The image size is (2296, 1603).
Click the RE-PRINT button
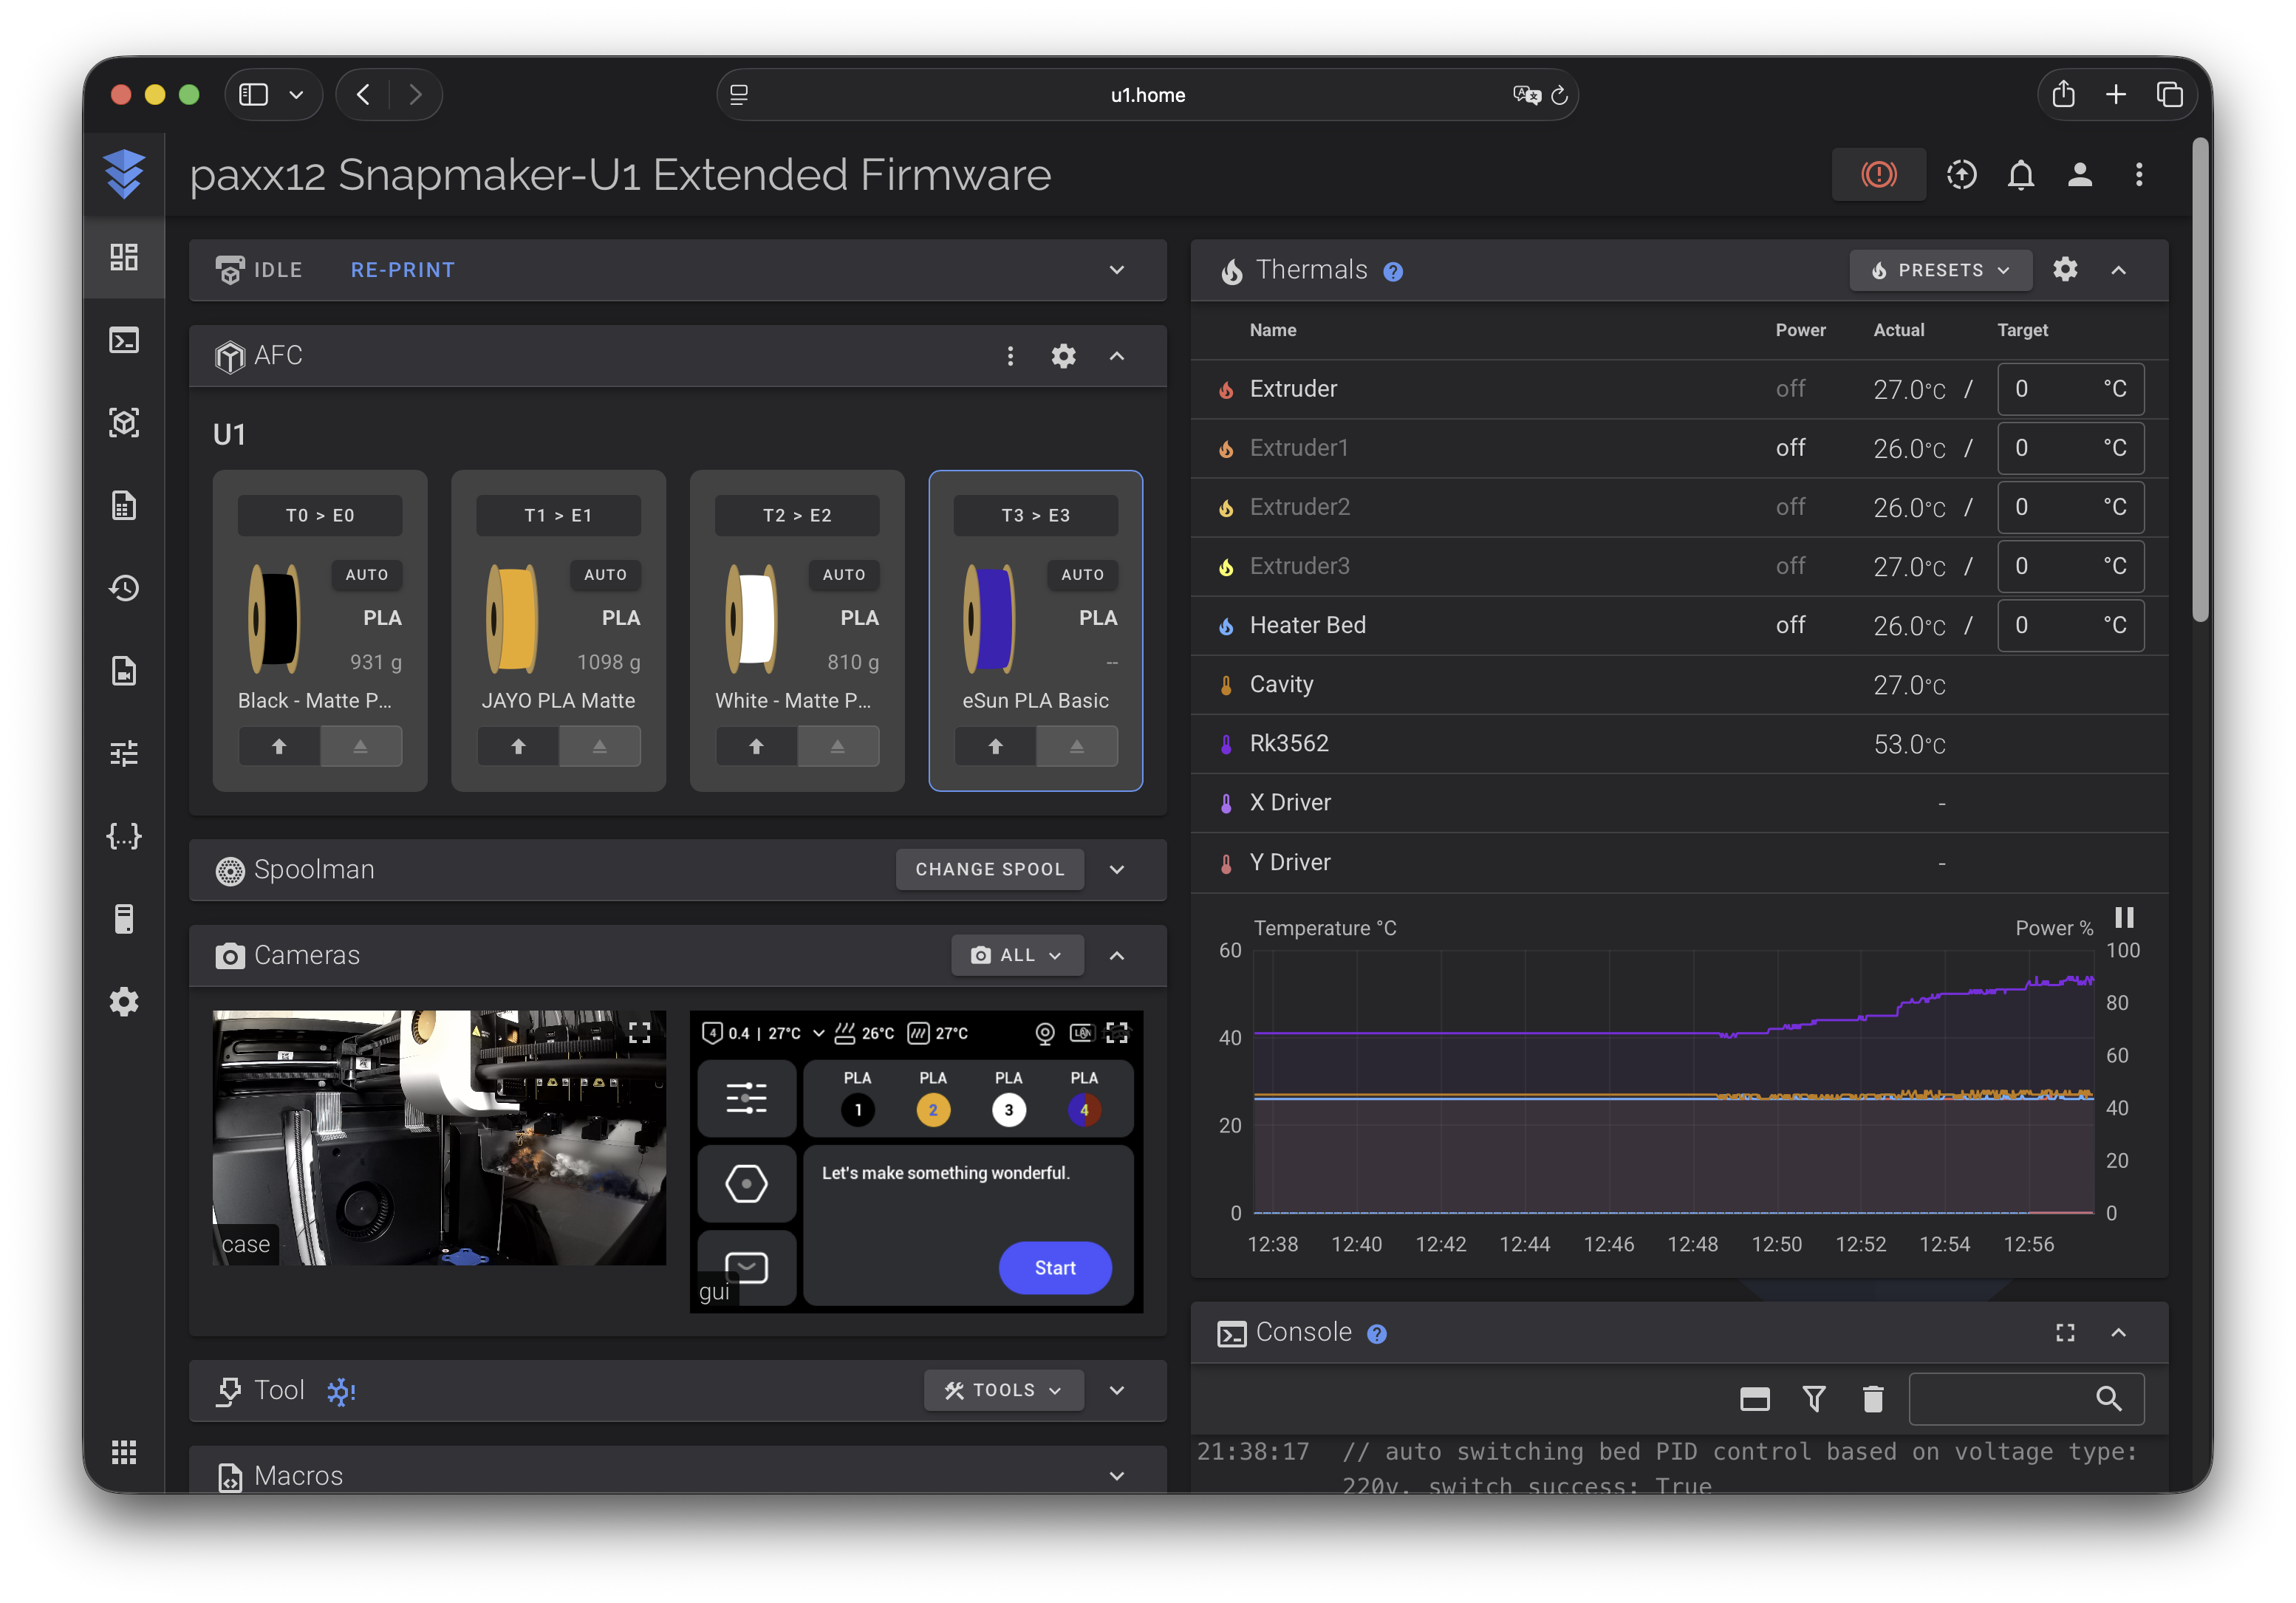pyautogui.click(x=402, y=270)
